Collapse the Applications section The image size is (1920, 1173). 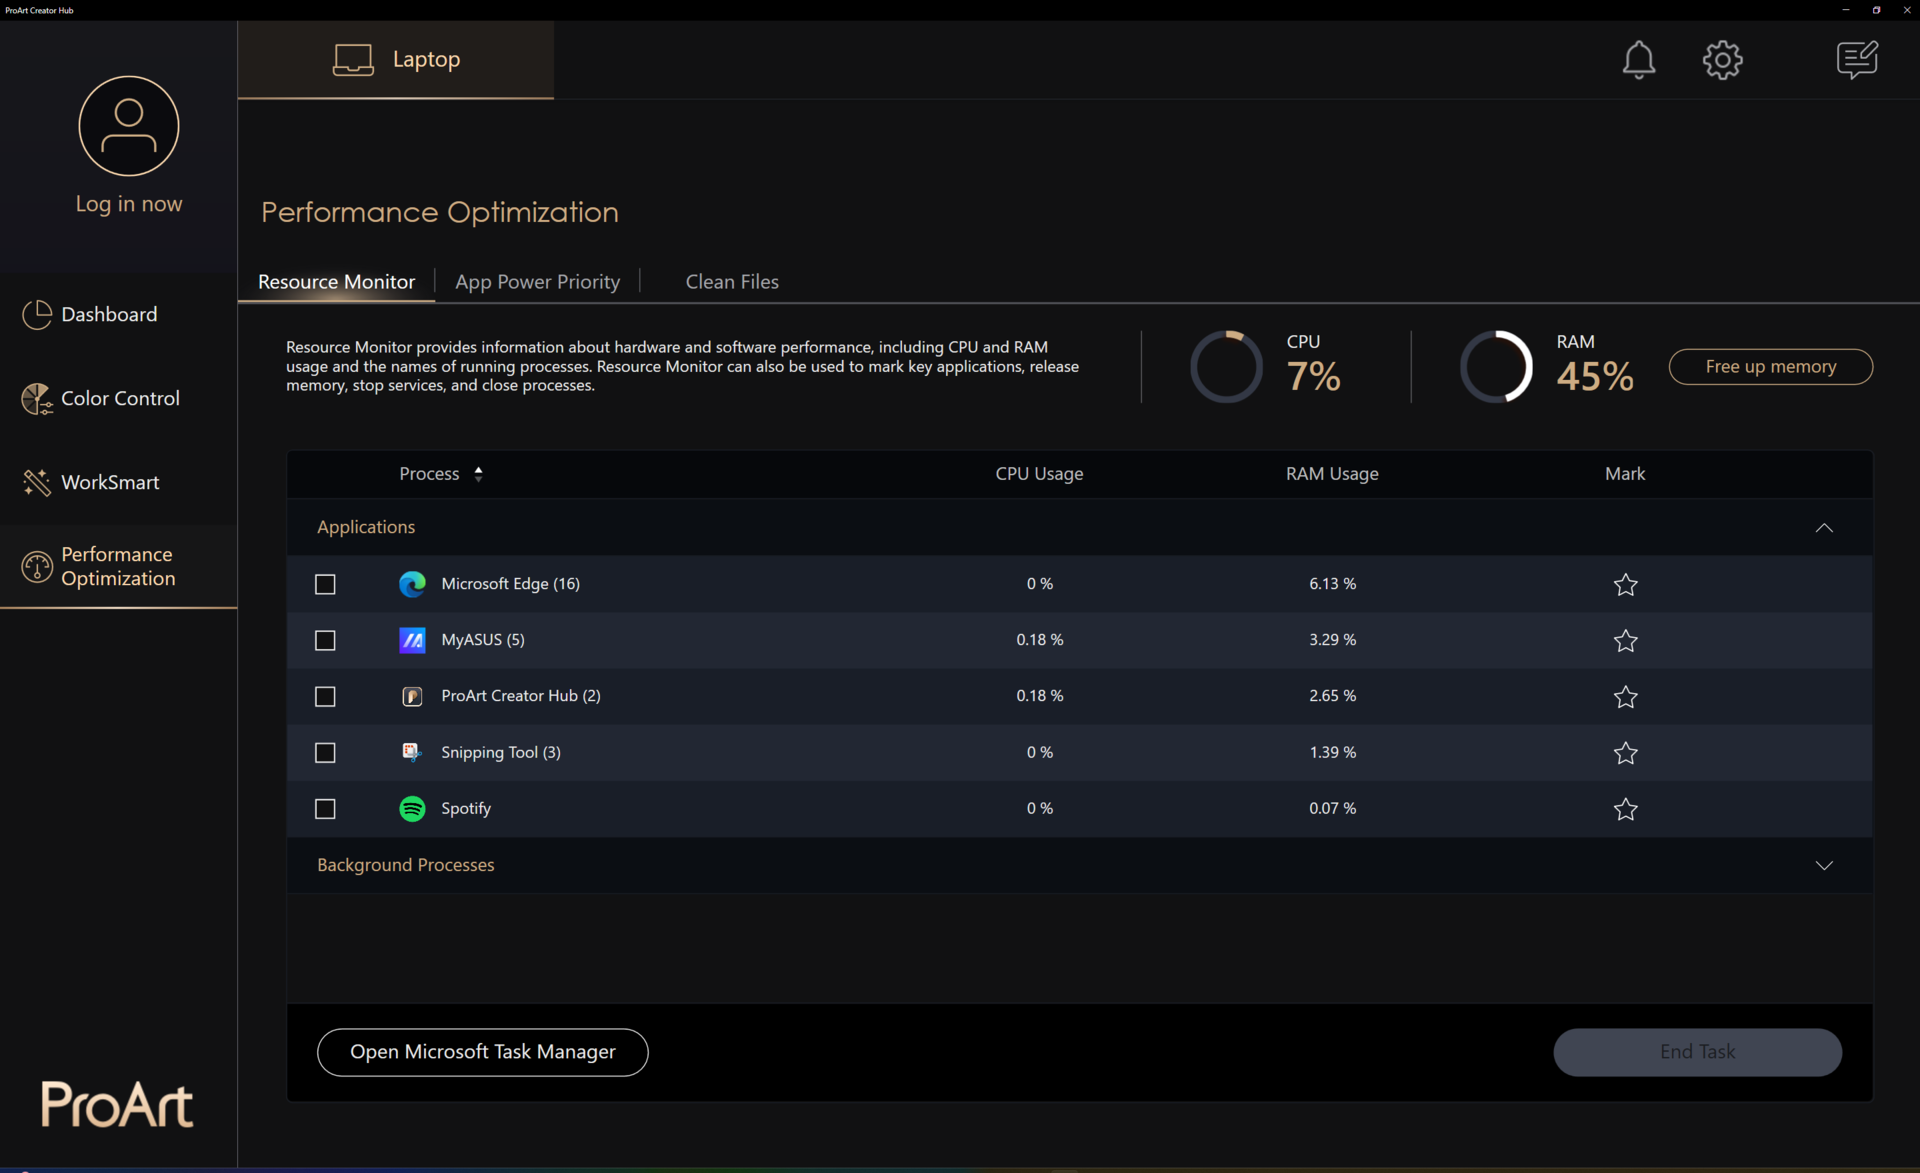1823,528
